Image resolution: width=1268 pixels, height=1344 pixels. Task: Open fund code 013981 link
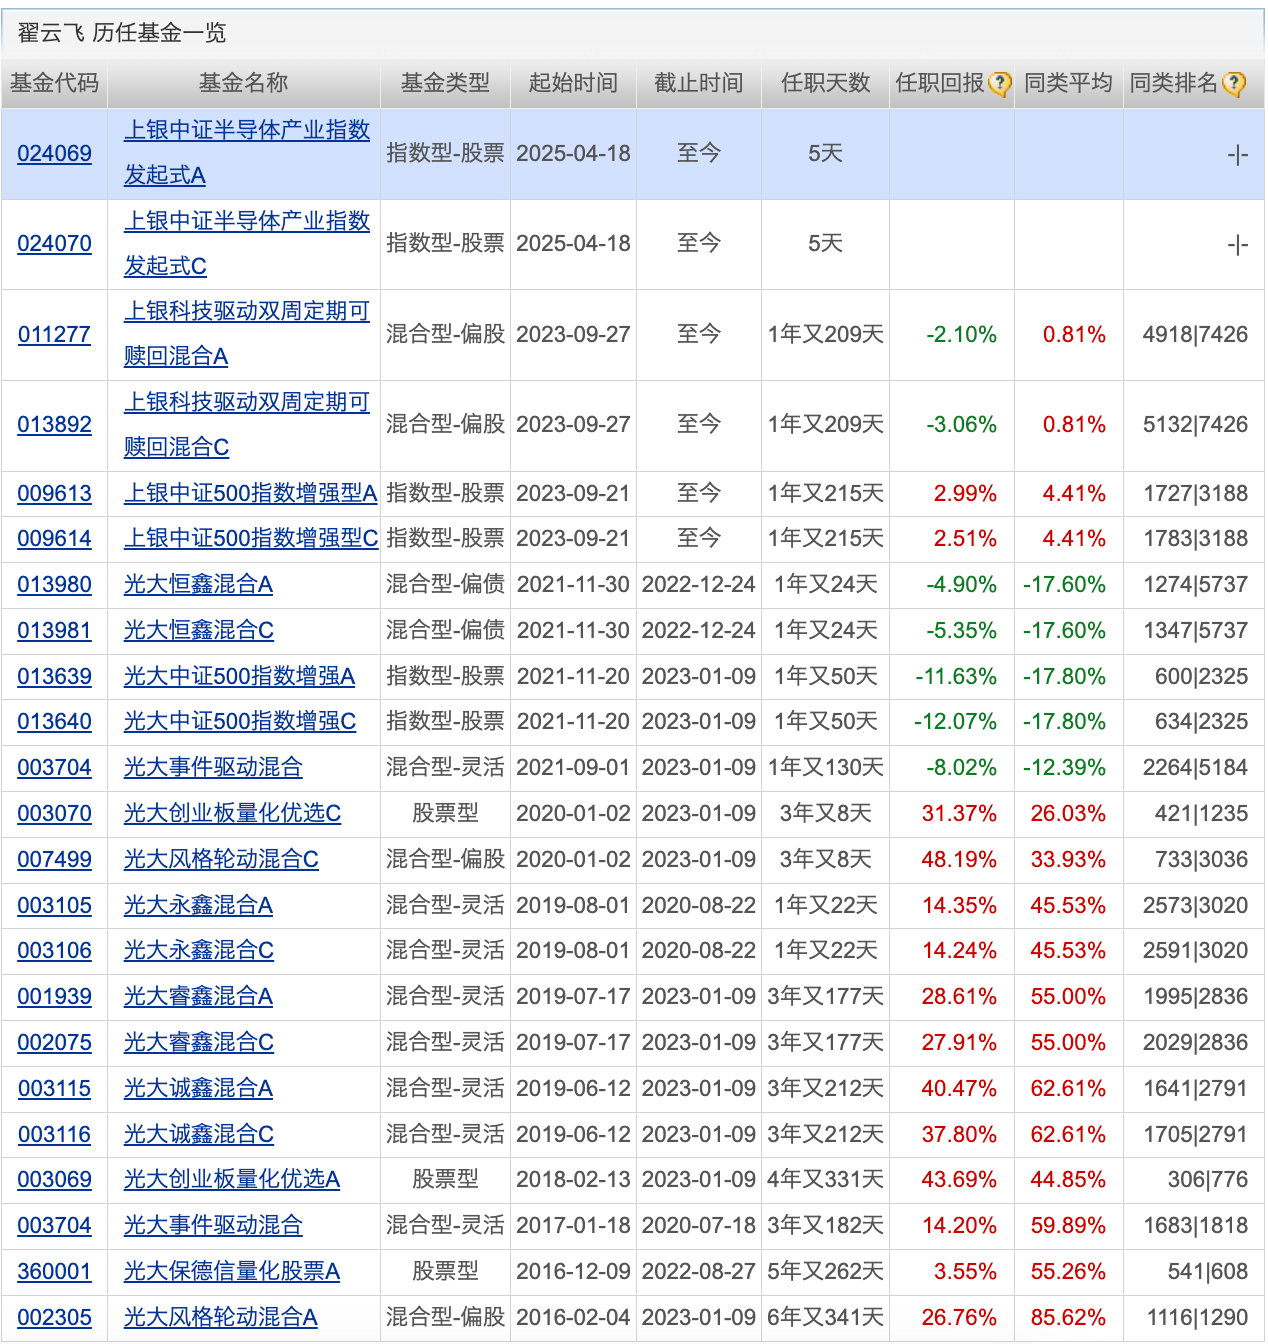[55, 630]
